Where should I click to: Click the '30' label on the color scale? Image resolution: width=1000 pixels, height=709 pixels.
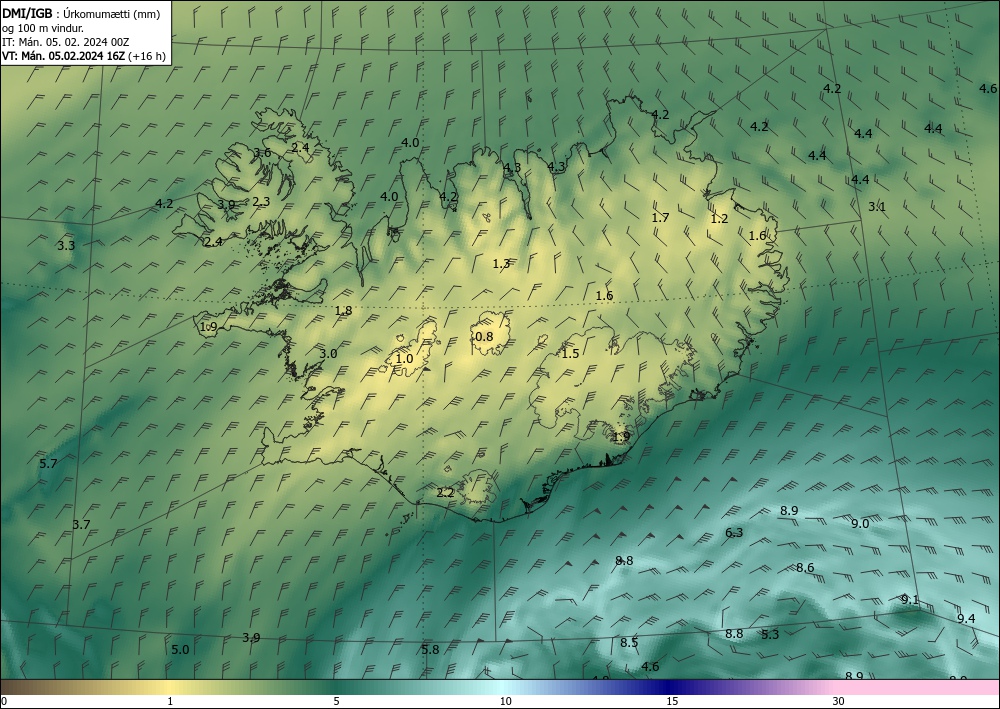(x=839, y=702)
